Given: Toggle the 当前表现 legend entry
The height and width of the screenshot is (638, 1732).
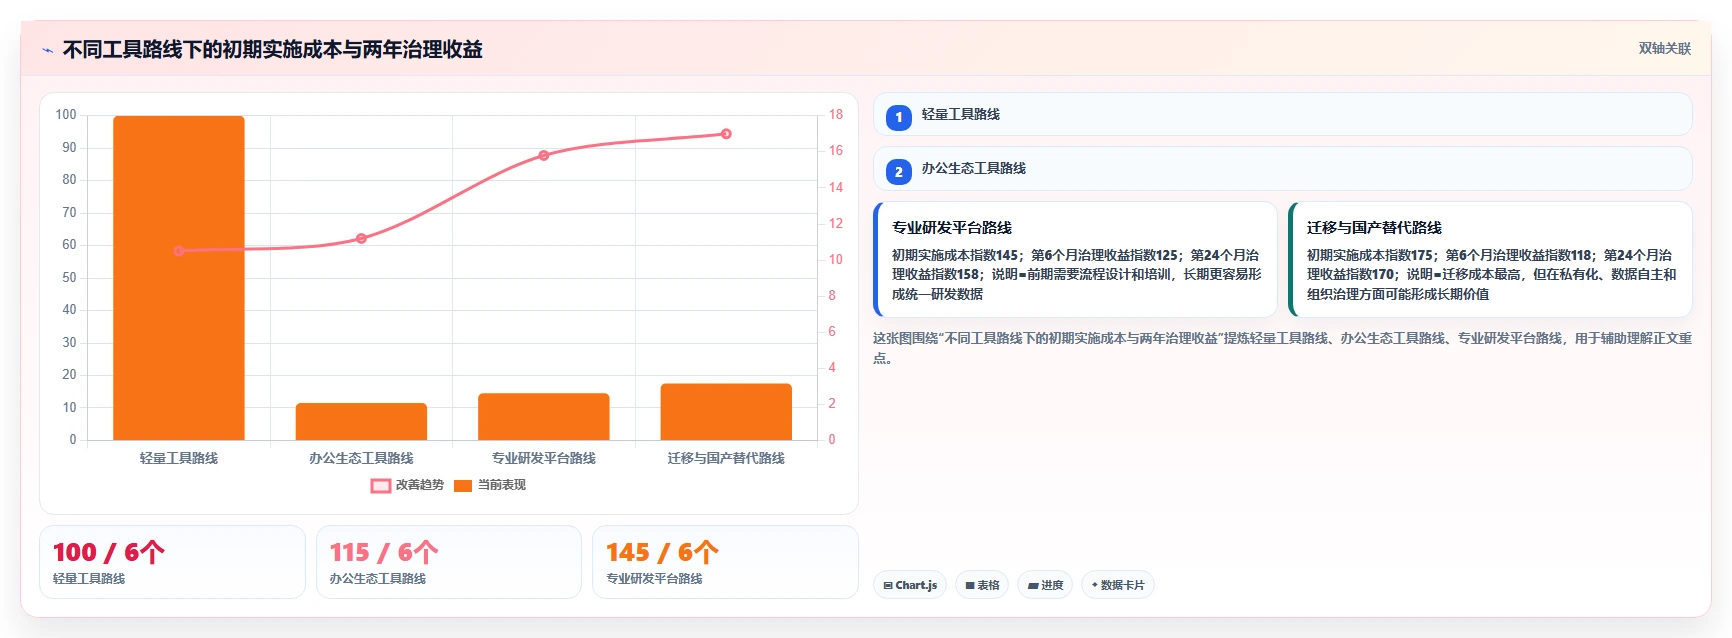Looking at the screenshot, I should pos(490,485).
